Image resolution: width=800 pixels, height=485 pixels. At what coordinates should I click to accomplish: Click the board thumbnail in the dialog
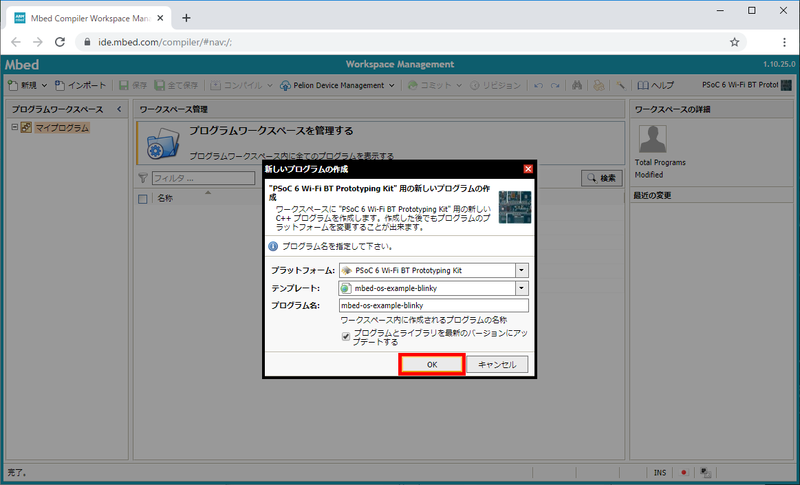point(515,207)
